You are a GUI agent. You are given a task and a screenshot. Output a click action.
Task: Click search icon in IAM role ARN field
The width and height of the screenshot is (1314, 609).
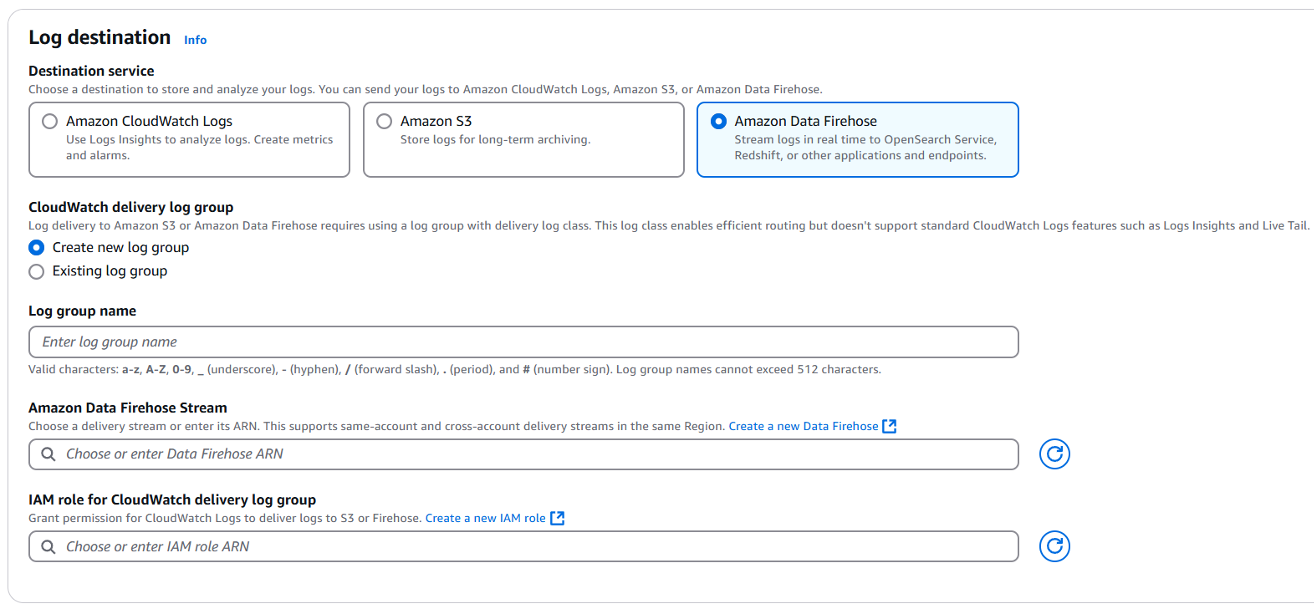(x=48, y=547)
